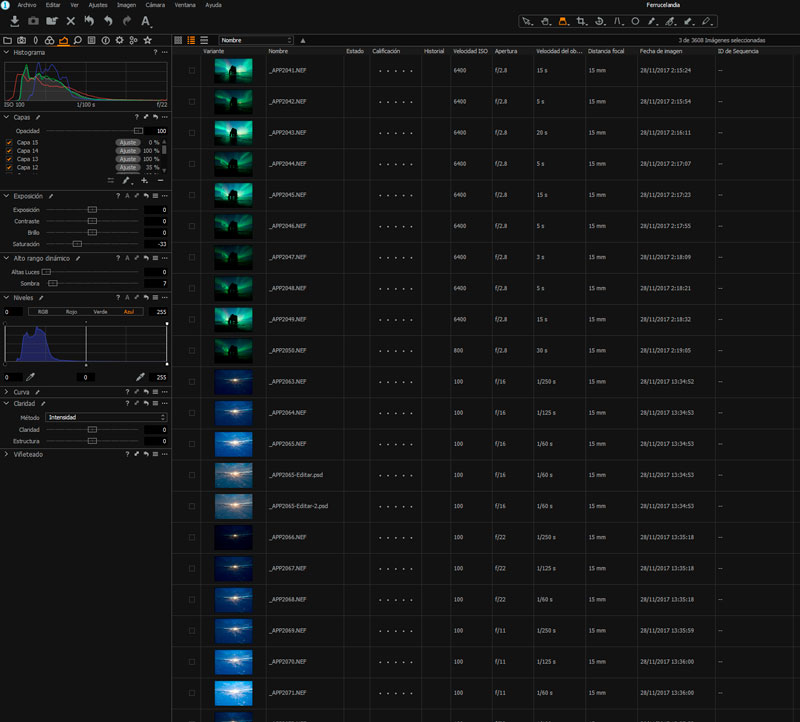Click the Import images download icon

click(x=15, y=21)
